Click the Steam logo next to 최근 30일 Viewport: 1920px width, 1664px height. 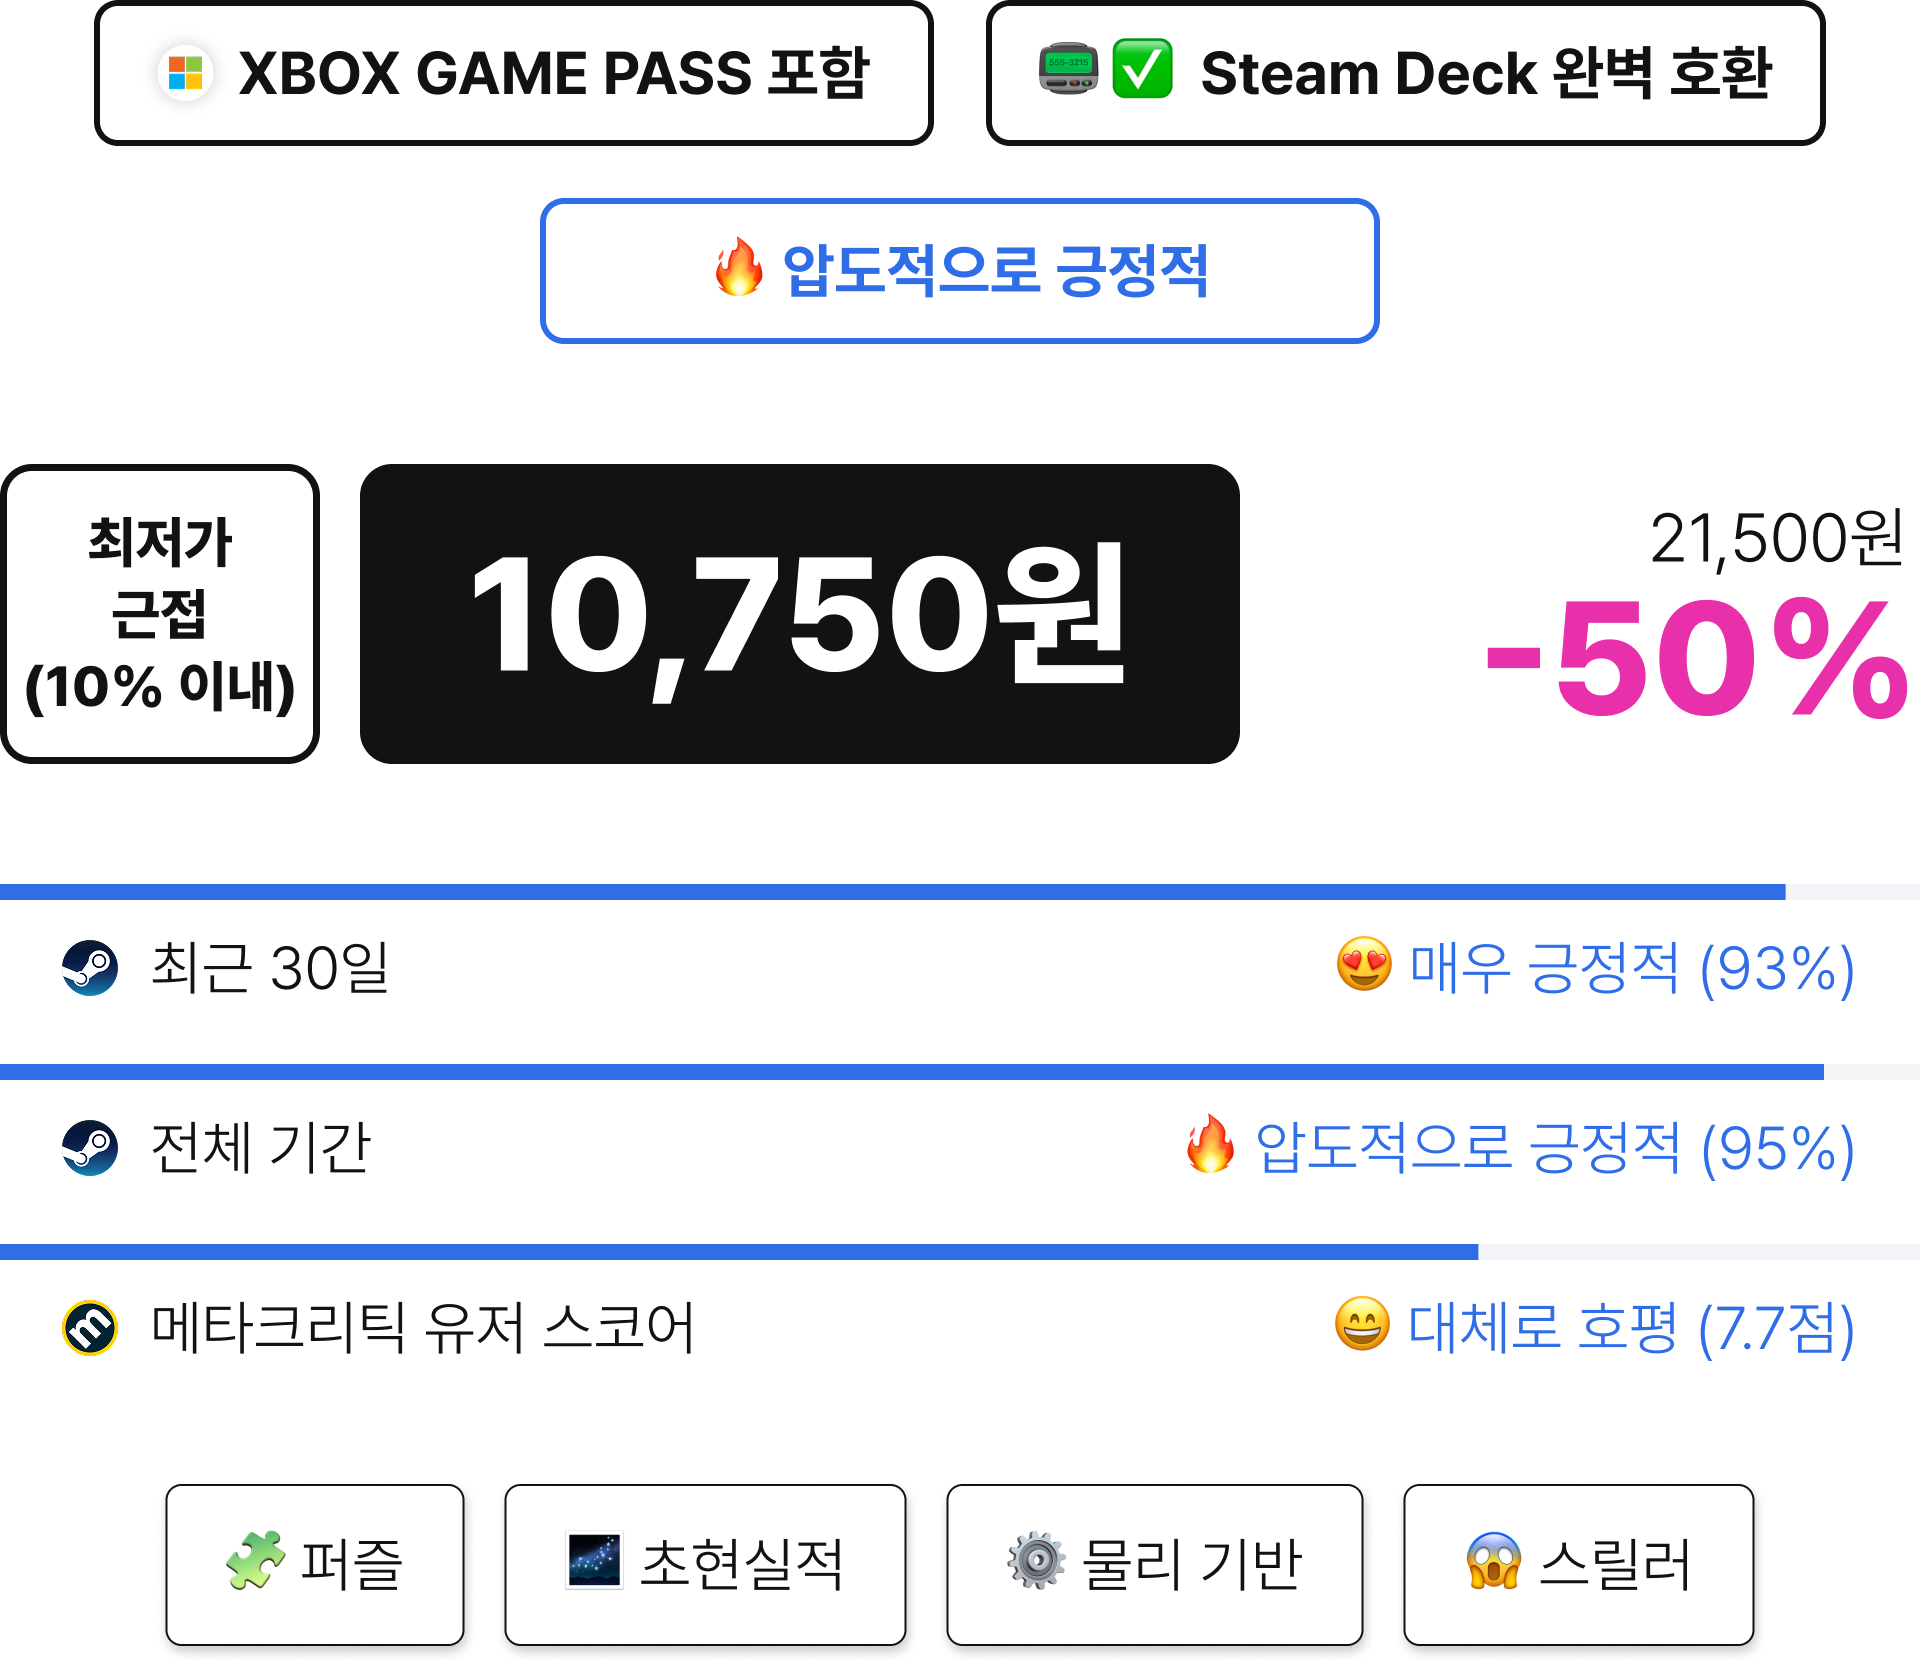(x=90, y=967)
